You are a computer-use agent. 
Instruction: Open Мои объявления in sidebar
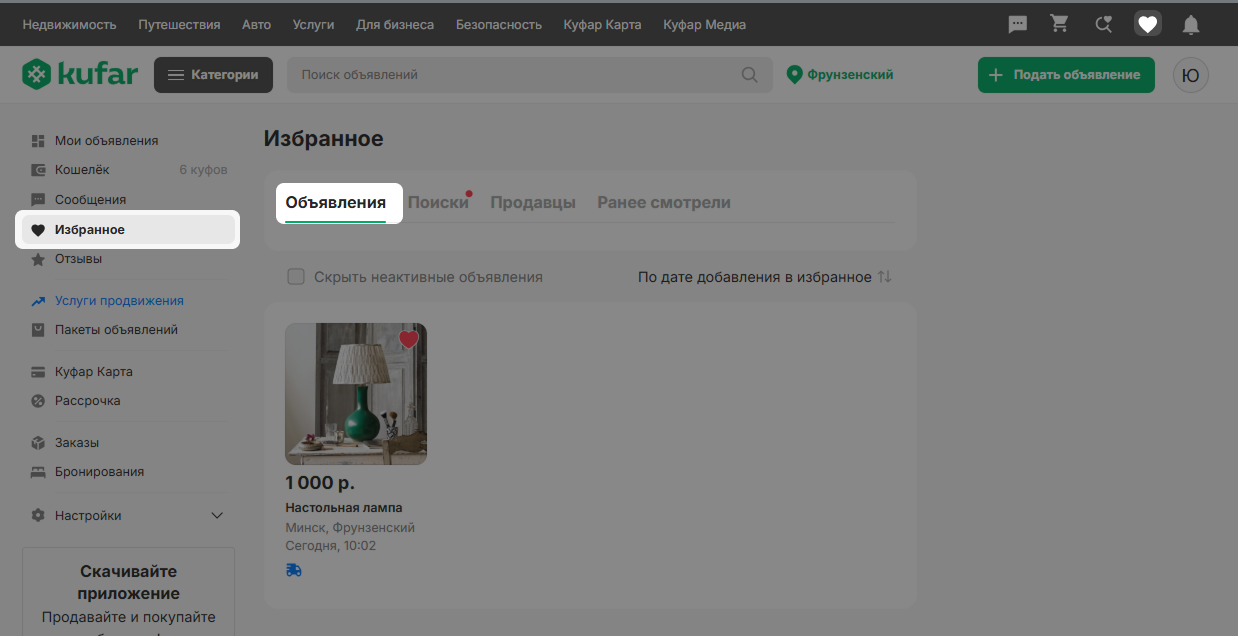107,141
